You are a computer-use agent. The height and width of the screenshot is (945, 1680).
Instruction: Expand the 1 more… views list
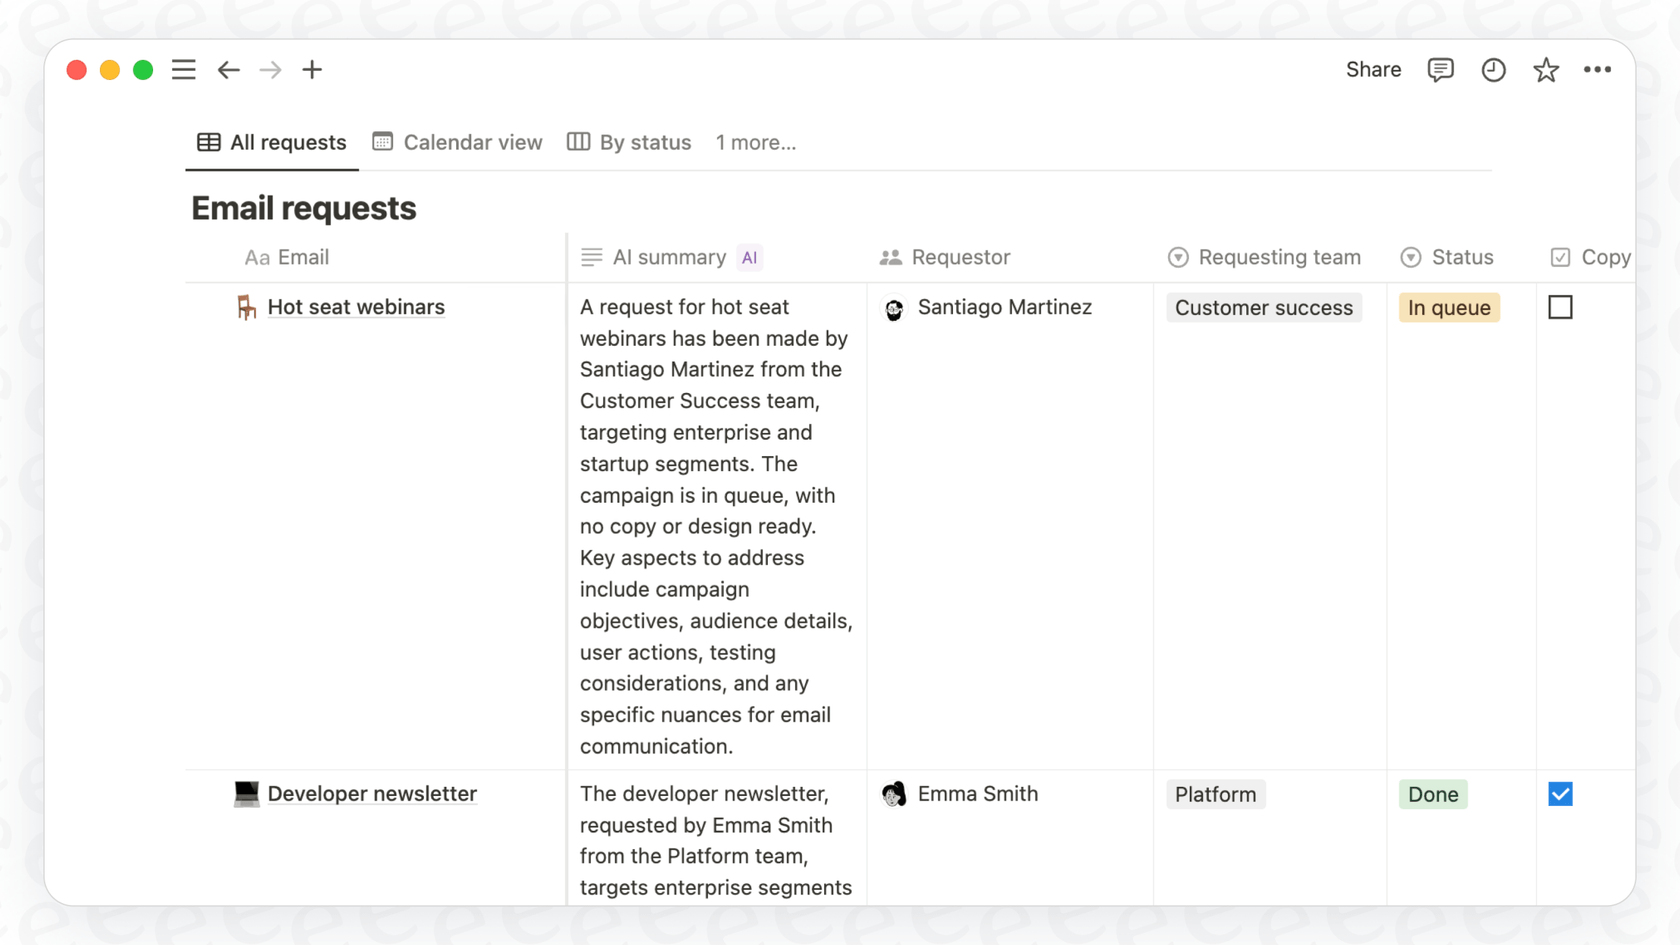point(755,143)
